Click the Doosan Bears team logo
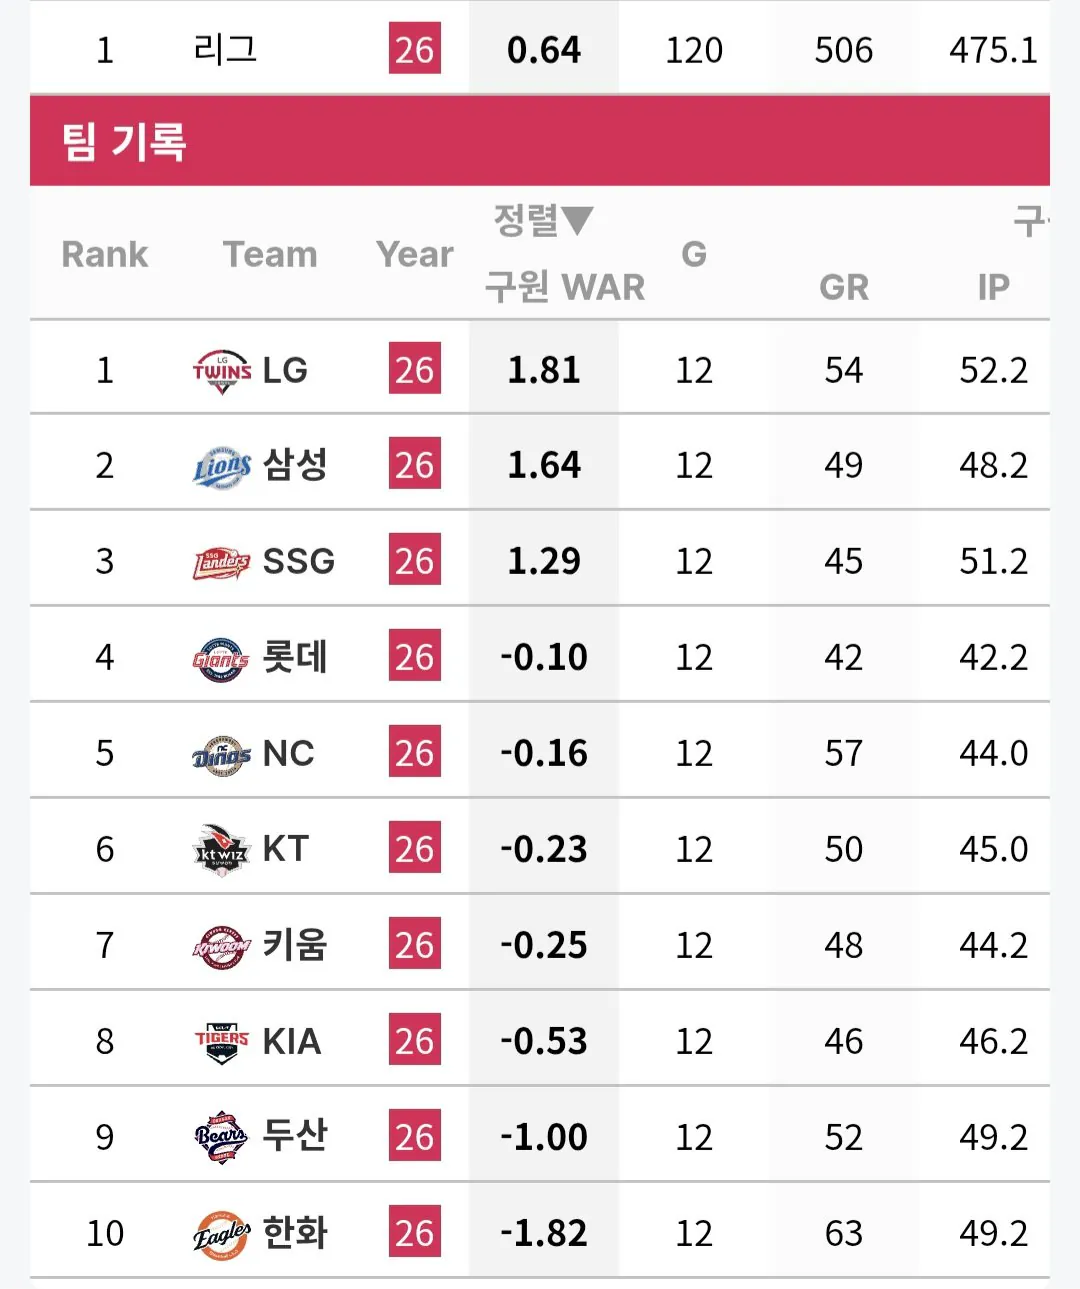The width and height of the screenshot is (1080, 1289). (221, 1138)
